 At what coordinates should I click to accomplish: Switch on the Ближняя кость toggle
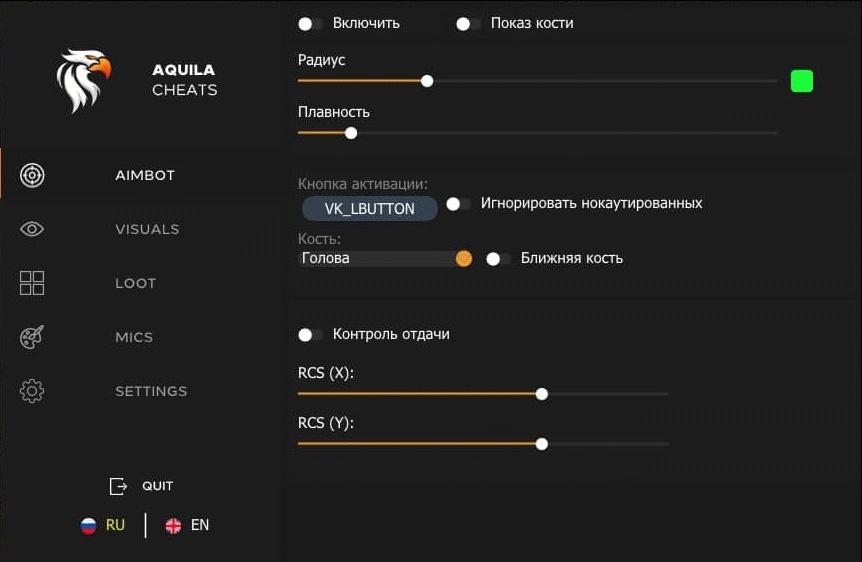pyautogui.click(x=498, y=258)
